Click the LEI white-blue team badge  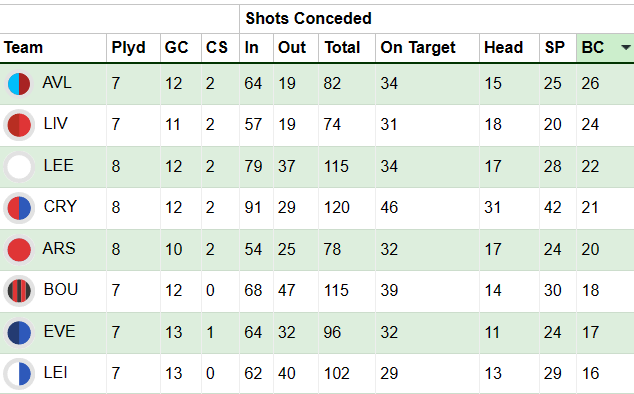tap(19, 374)
